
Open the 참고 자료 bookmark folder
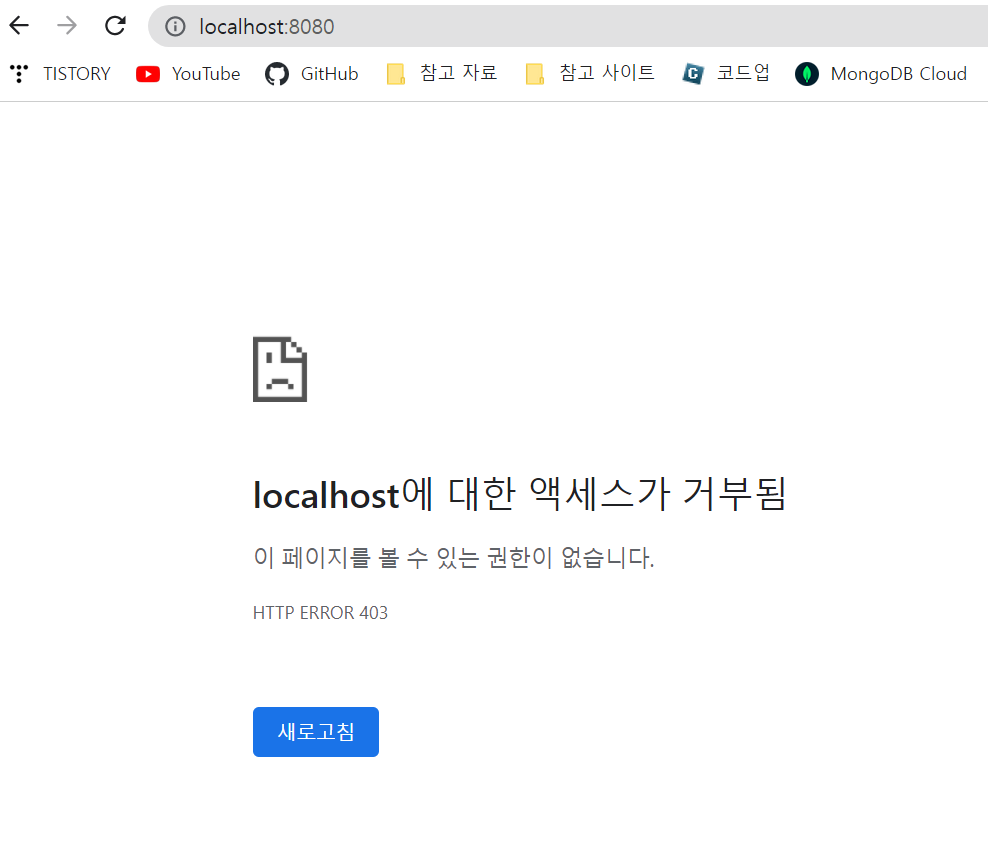tap(442, 74)
